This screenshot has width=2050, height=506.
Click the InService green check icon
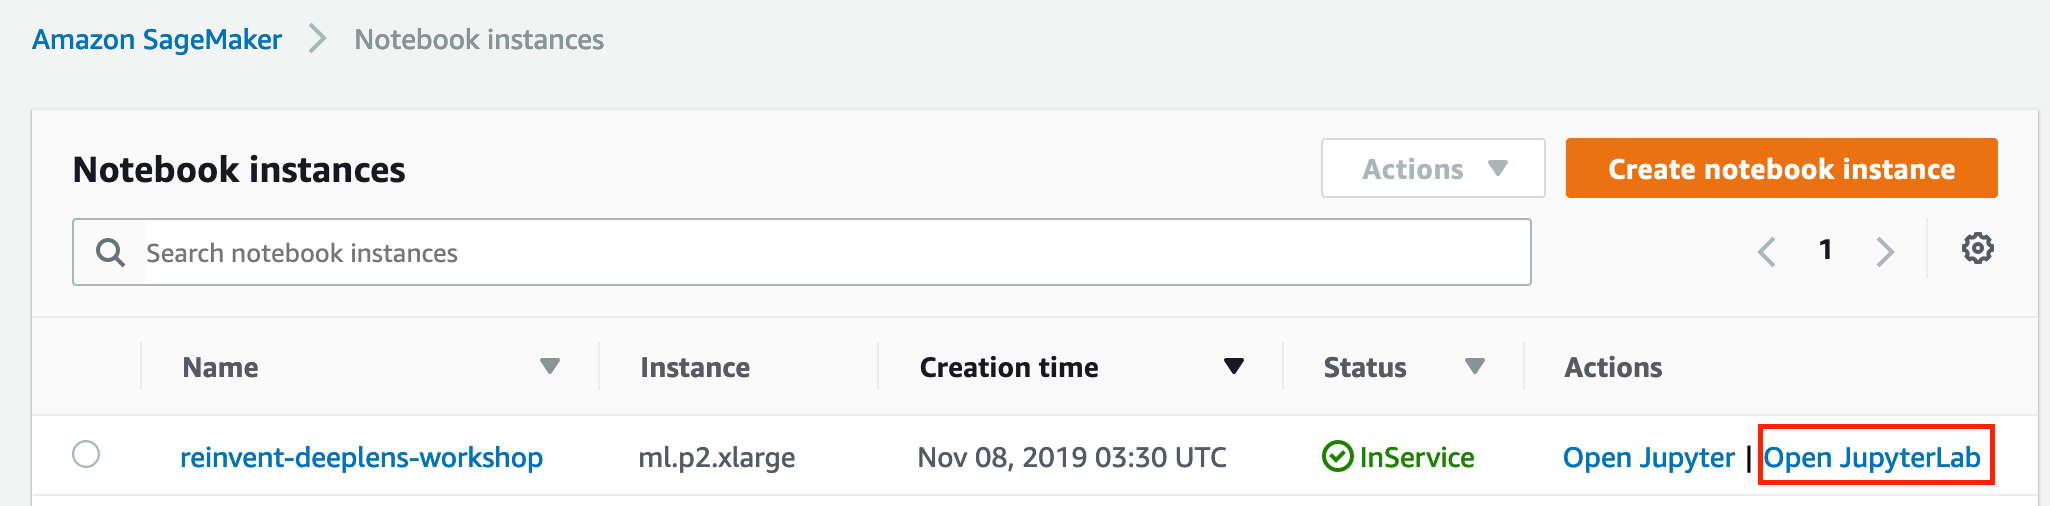[x=1337, y=457]
